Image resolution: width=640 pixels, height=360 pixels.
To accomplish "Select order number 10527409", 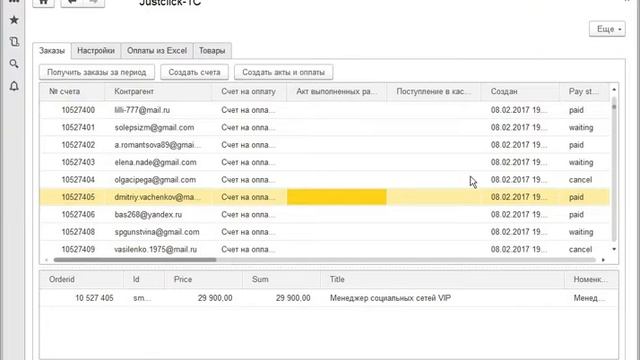I will (78, 249).
